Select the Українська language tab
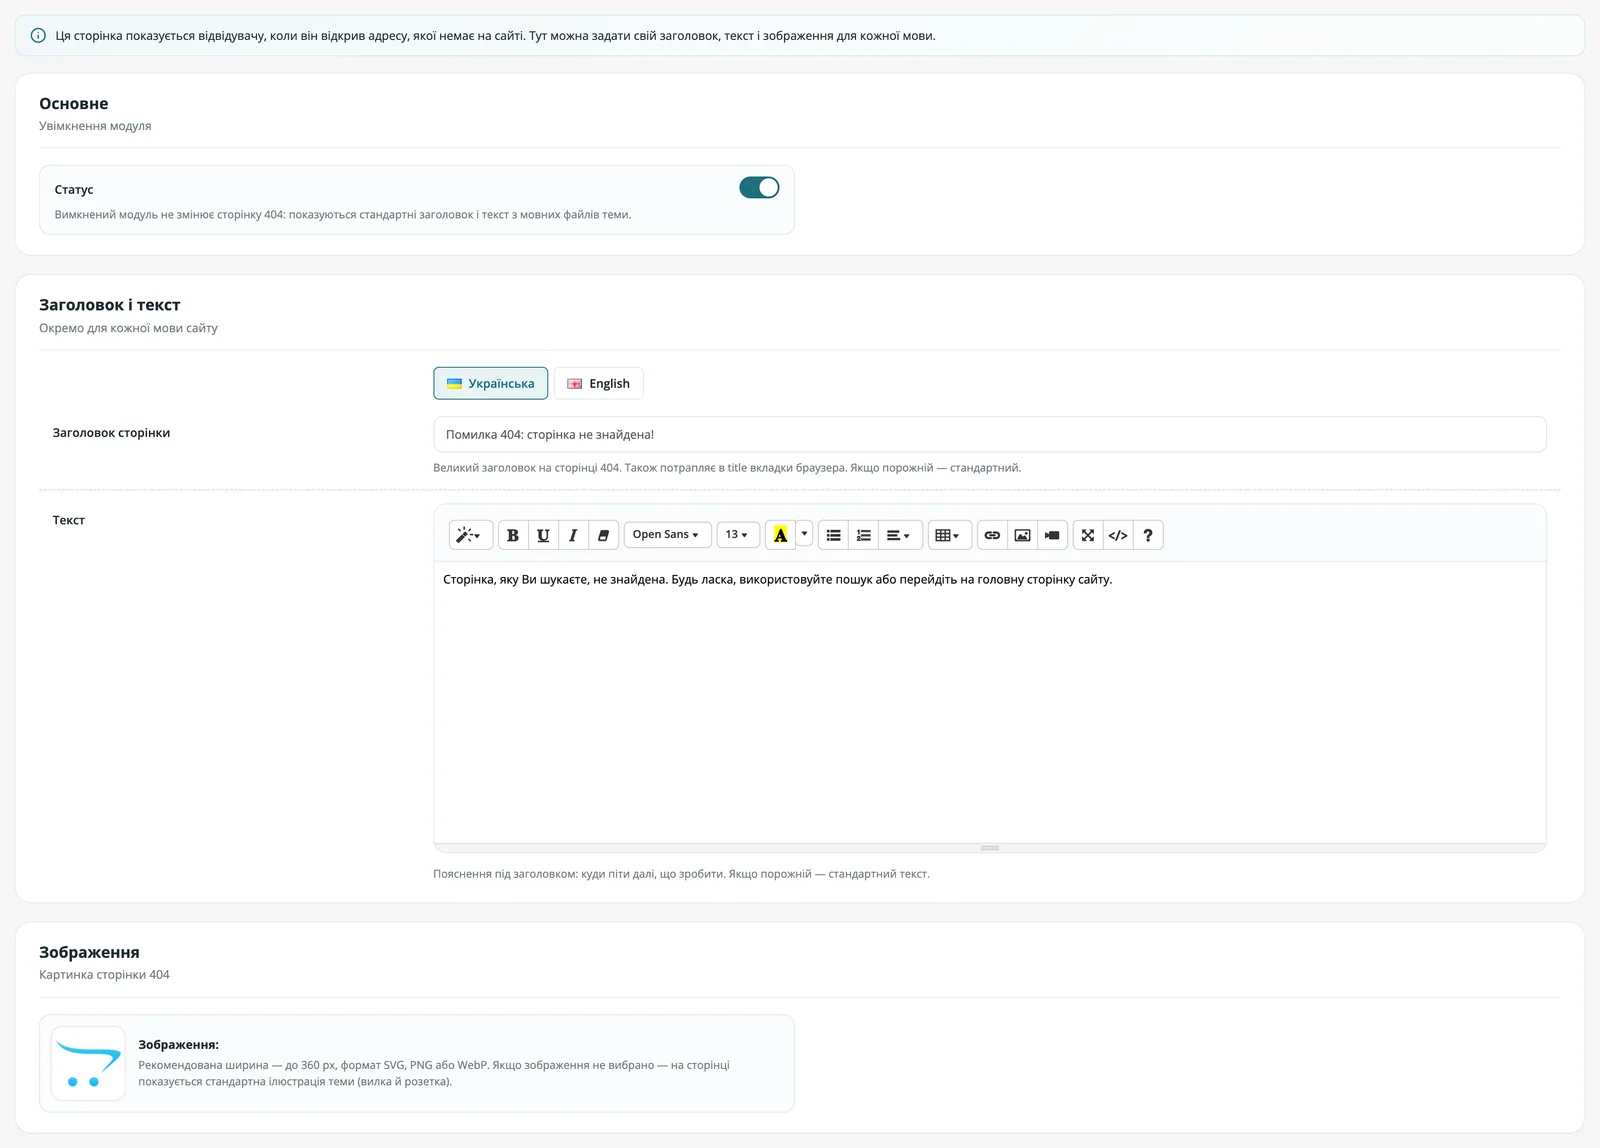Screen dimensions: 1600x1148 [x=490, y=383]
